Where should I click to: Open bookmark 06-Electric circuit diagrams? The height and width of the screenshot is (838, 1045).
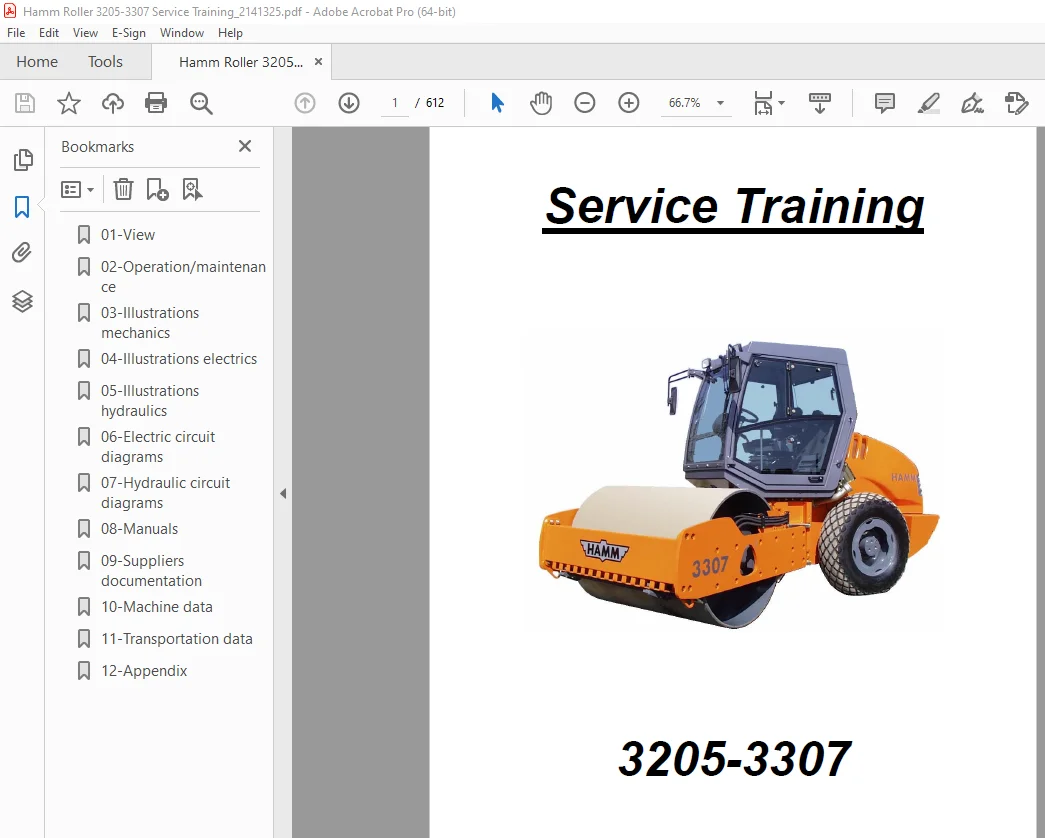coord(158,447)
